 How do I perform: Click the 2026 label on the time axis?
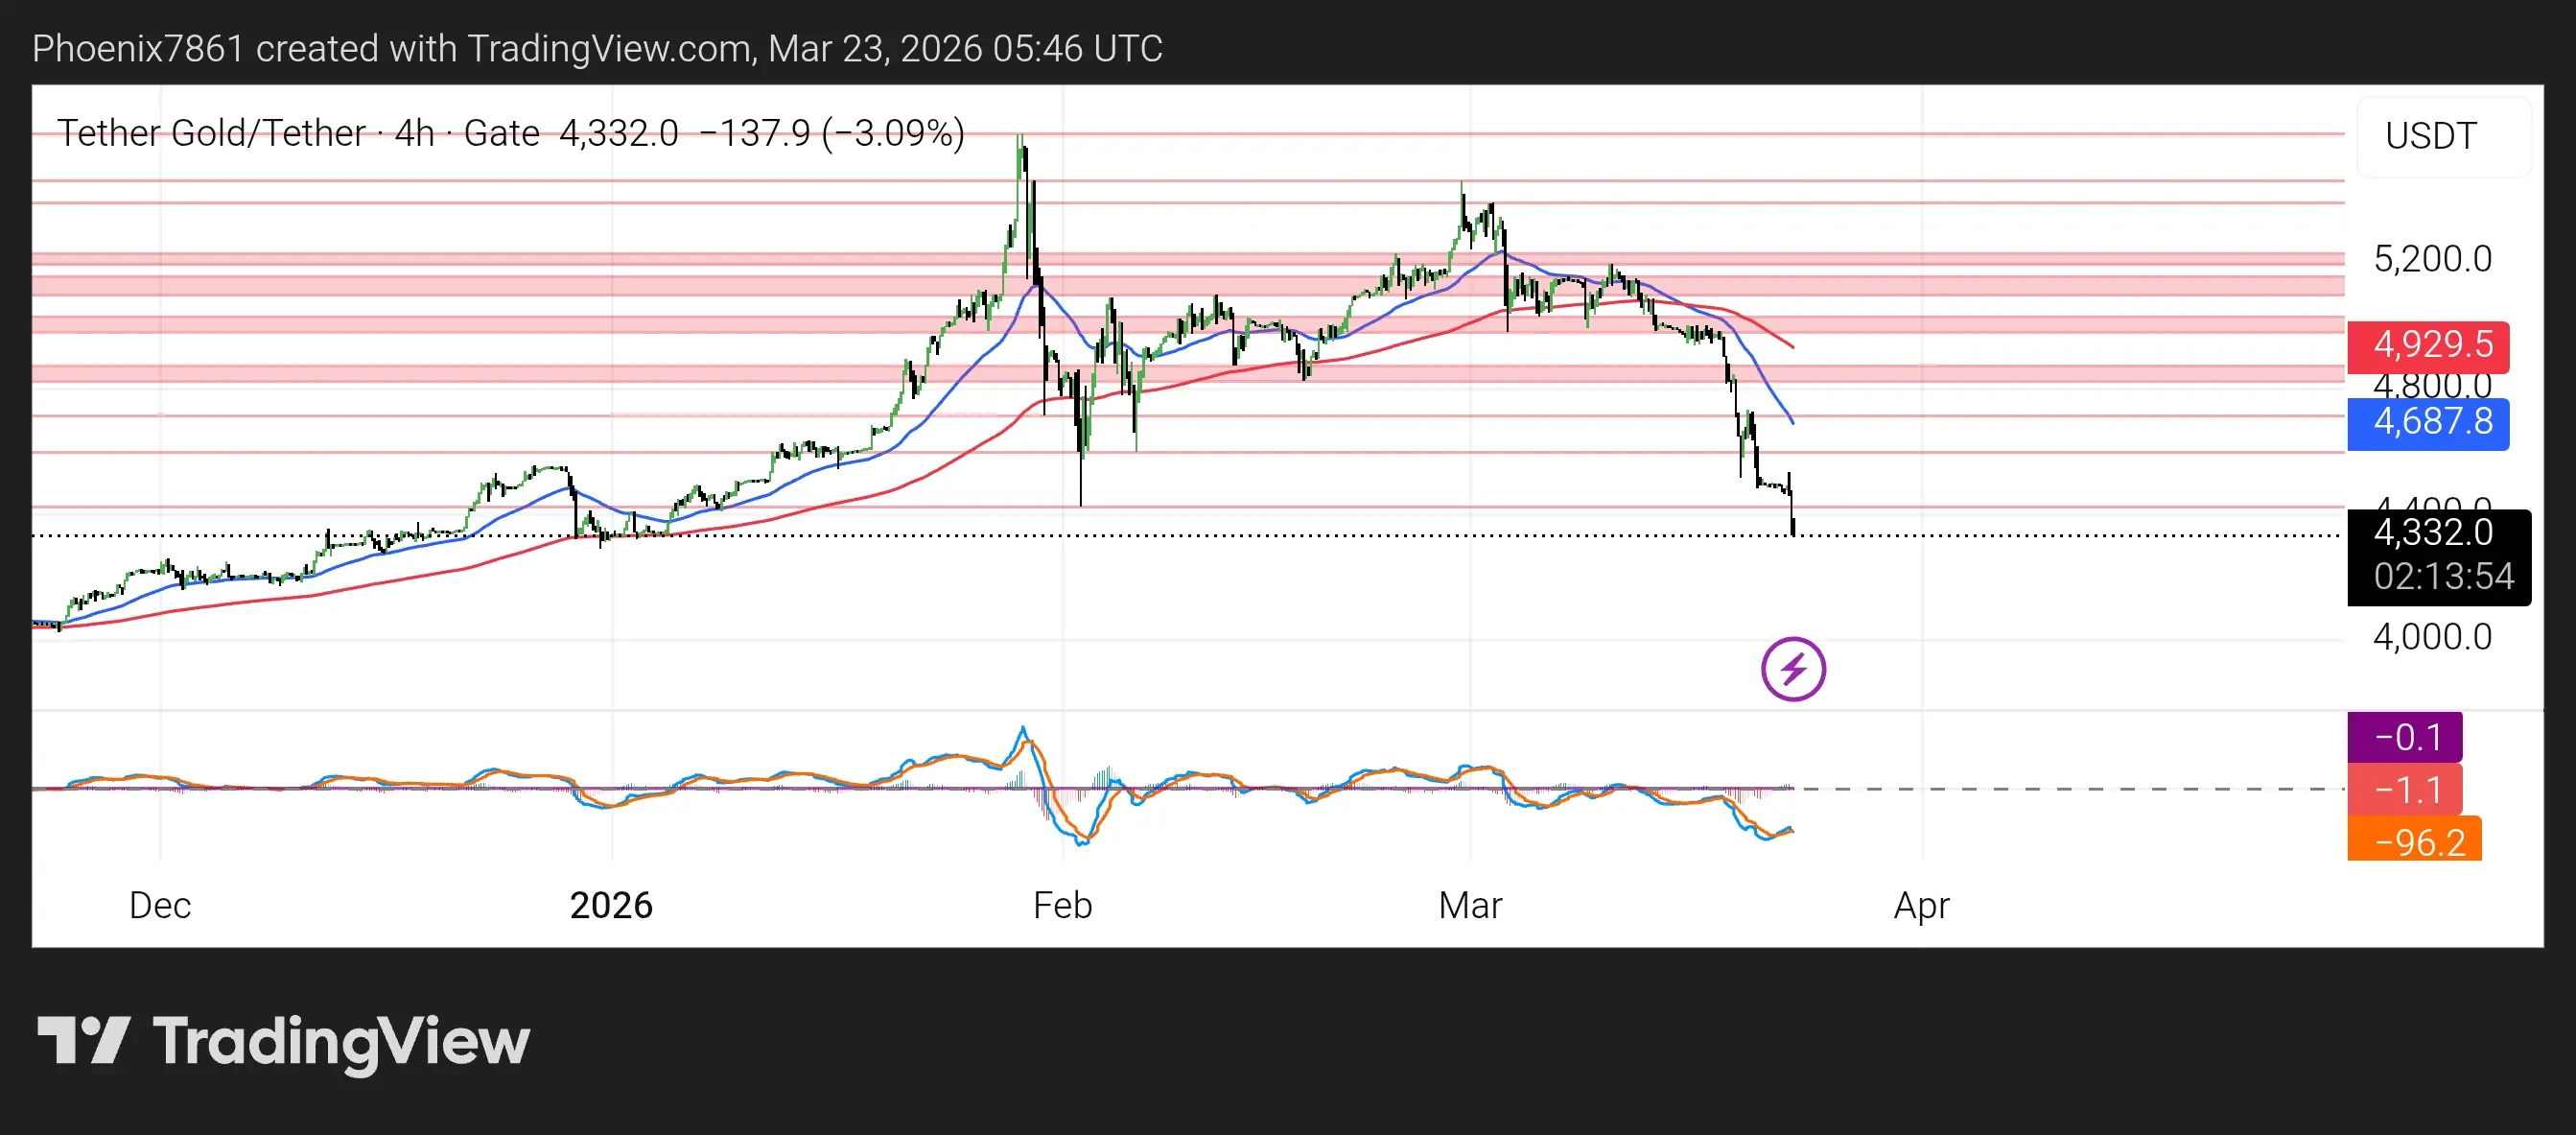tap(611, 905)
